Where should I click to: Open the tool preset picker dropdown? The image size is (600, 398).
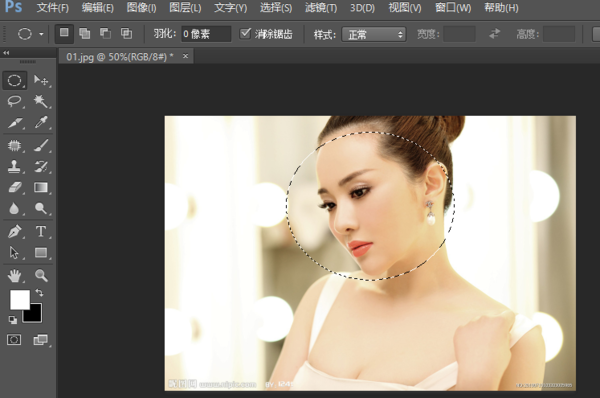coord(41,34)
